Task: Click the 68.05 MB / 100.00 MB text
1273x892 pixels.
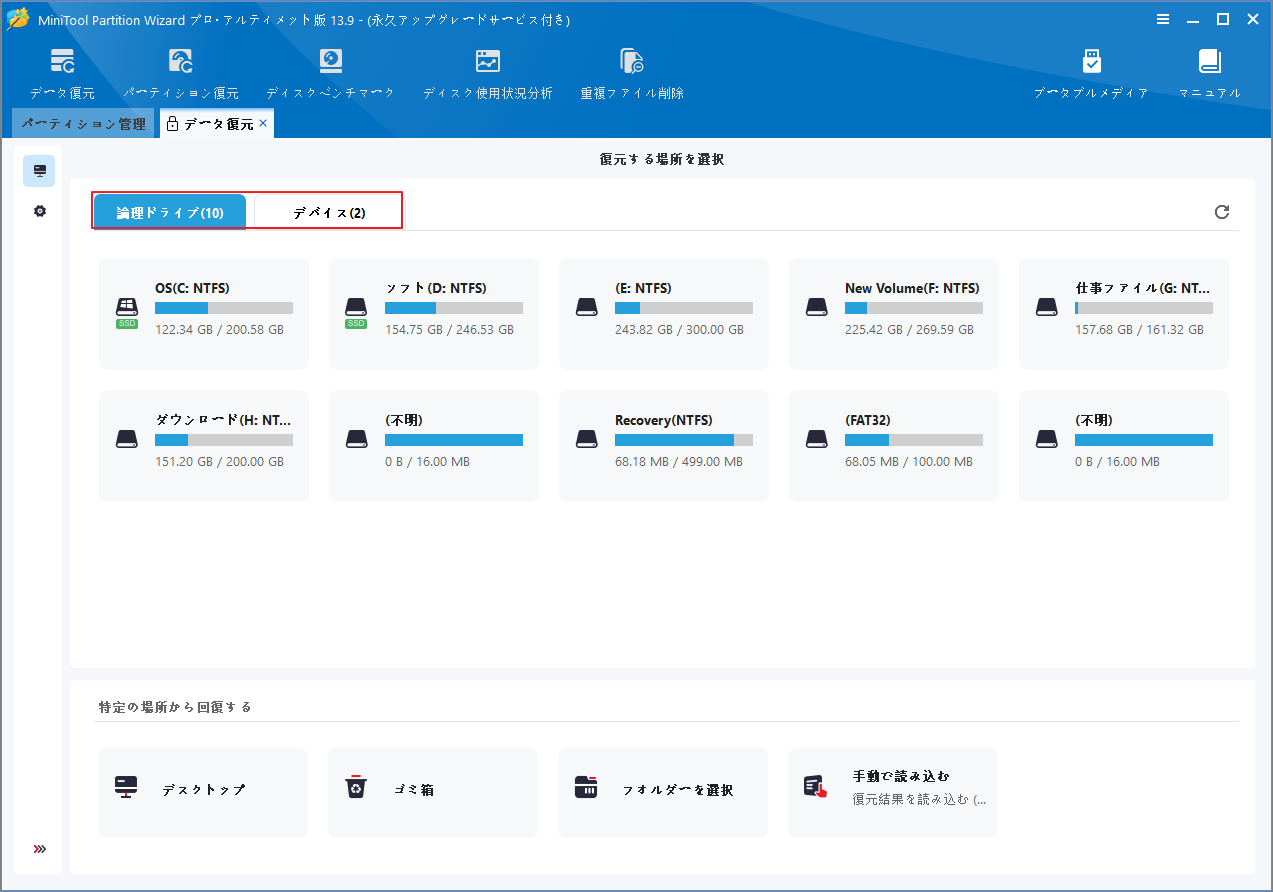Action: point(909,461)
